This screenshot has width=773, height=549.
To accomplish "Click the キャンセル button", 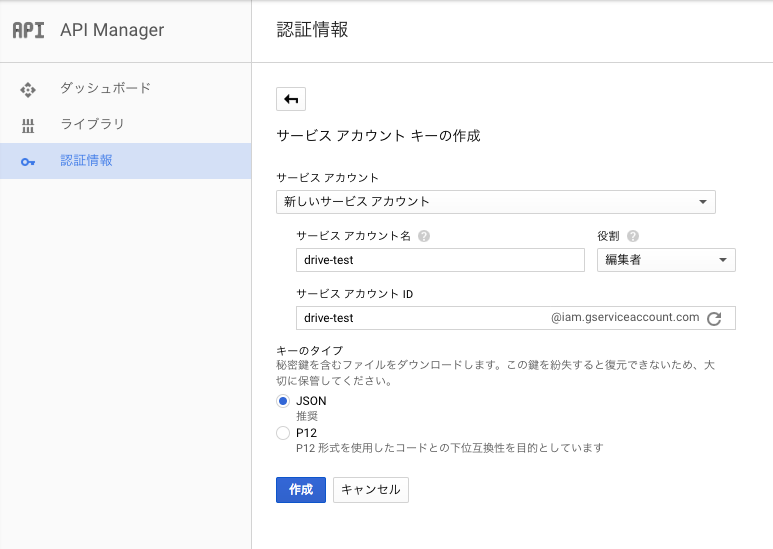I will 371,490.
